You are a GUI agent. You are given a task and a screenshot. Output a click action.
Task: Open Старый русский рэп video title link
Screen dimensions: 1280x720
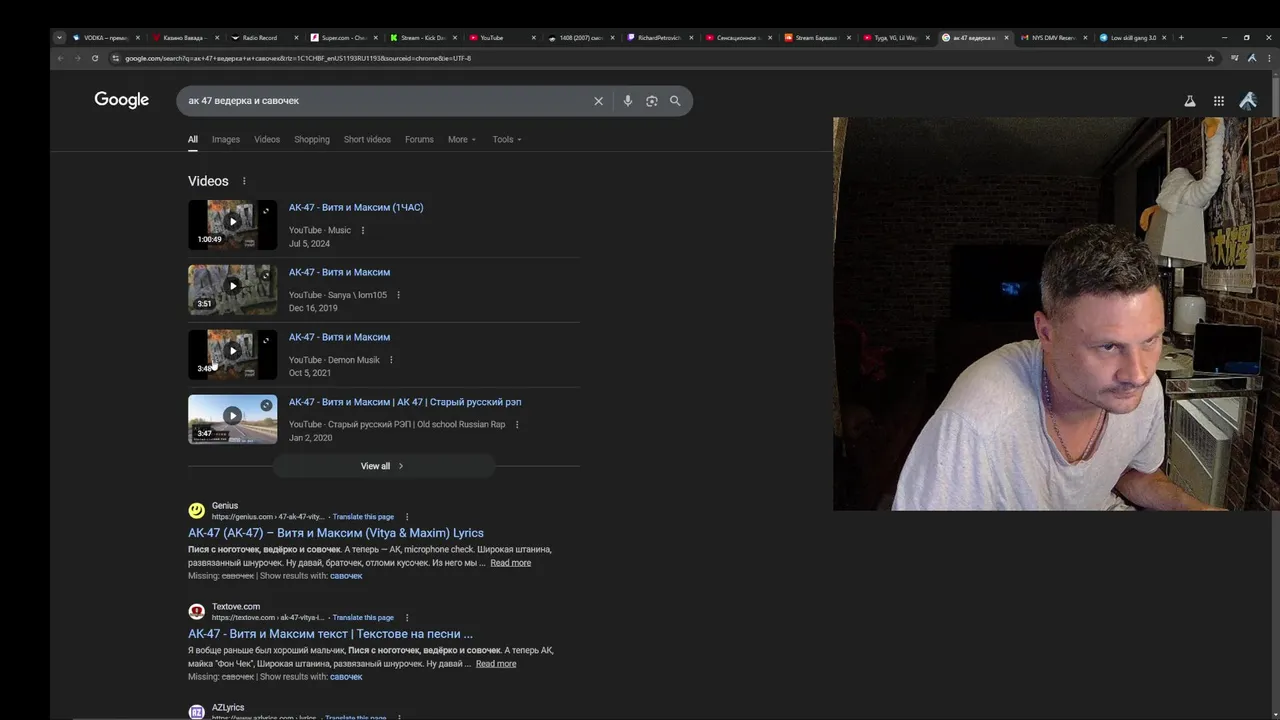[405, 402]
